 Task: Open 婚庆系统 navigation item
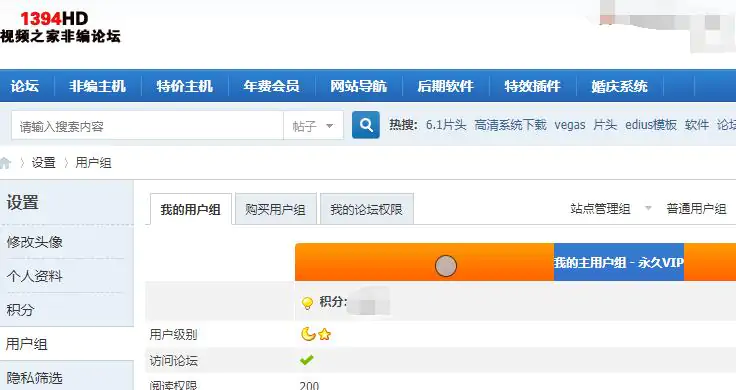620,86
